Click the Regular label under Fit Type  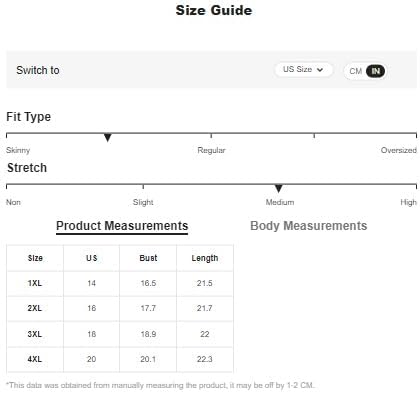(211, 150)
